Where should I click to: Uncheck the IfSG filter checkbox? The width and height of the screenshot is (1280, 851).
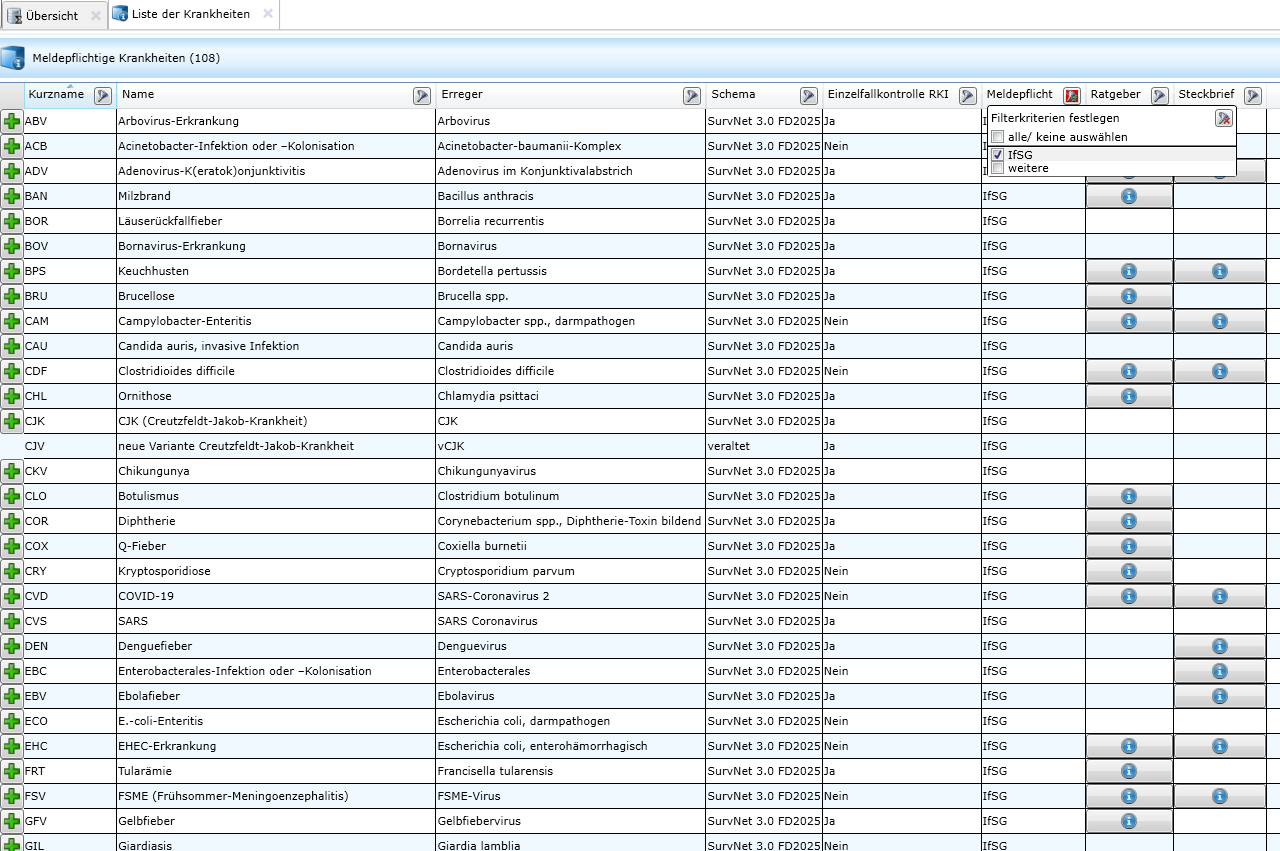(997, 155)
